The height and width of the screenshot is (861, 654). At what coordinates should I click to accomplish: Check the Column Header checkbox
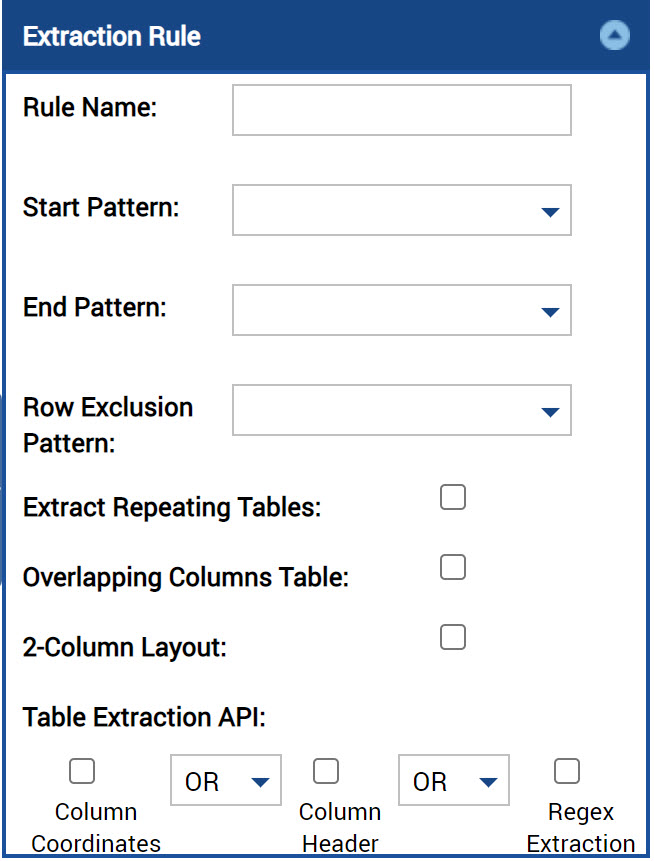coord(326,771)
